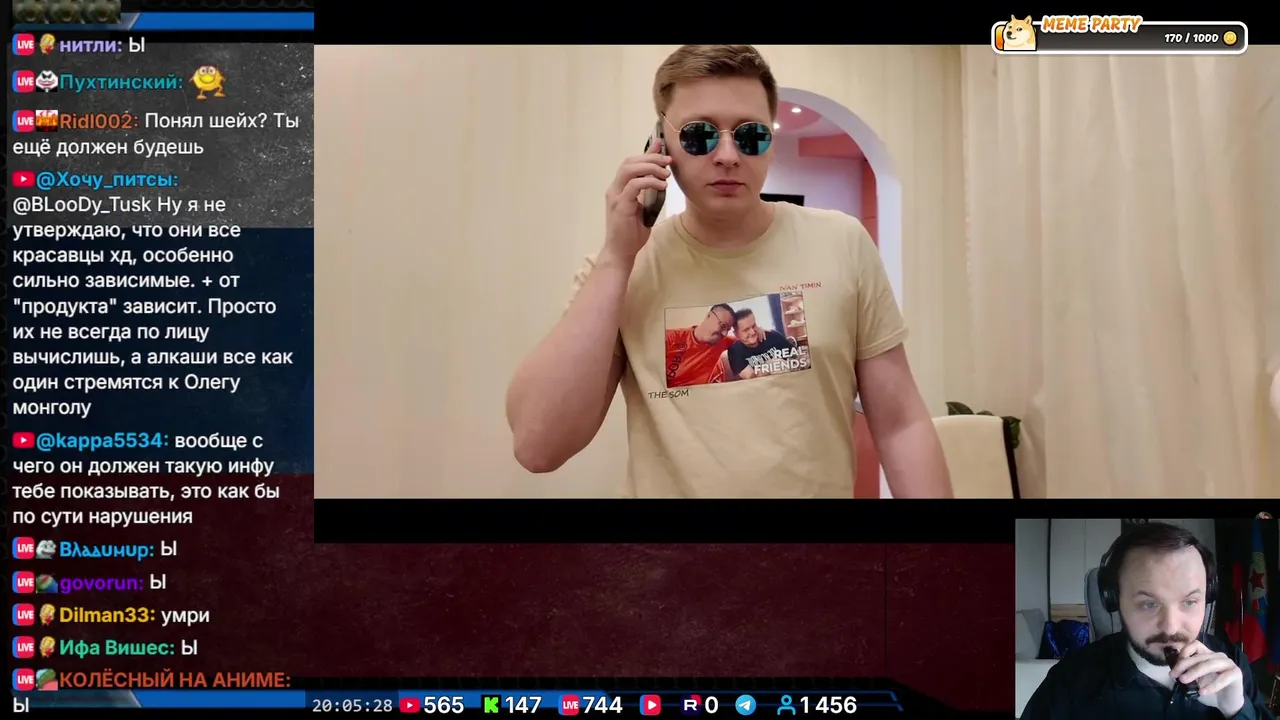This screenshot has width=1280, height=720.
Task: Click the avatar next to Dilman33
Action: coord(47,615)
